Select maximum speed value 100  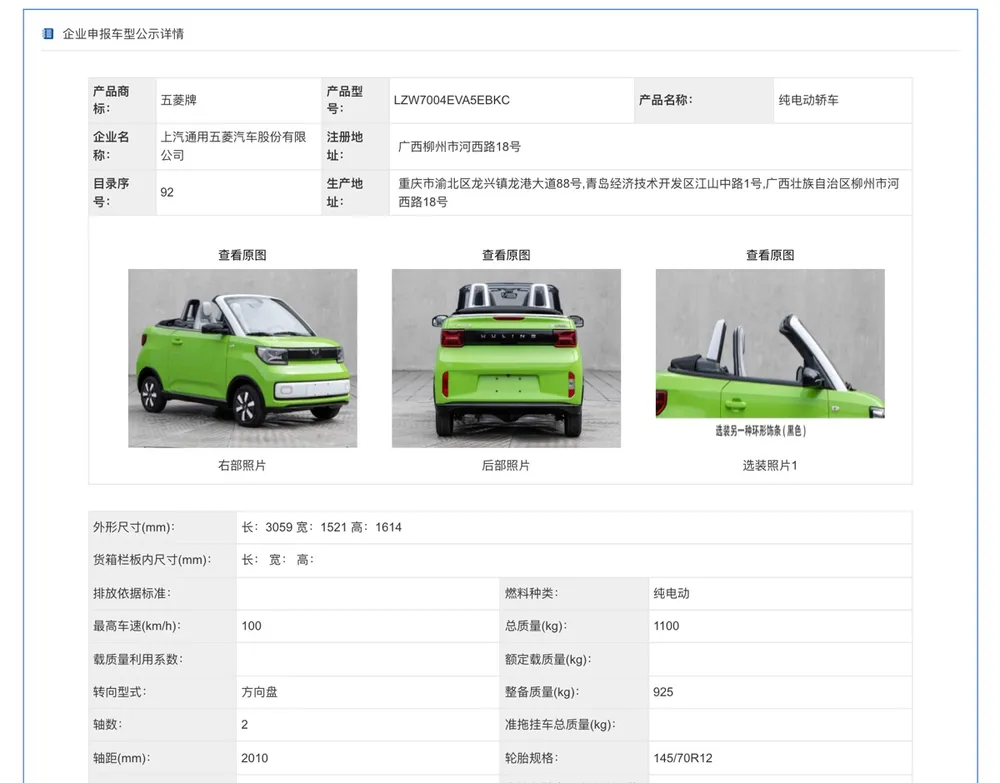coord(251,626)
